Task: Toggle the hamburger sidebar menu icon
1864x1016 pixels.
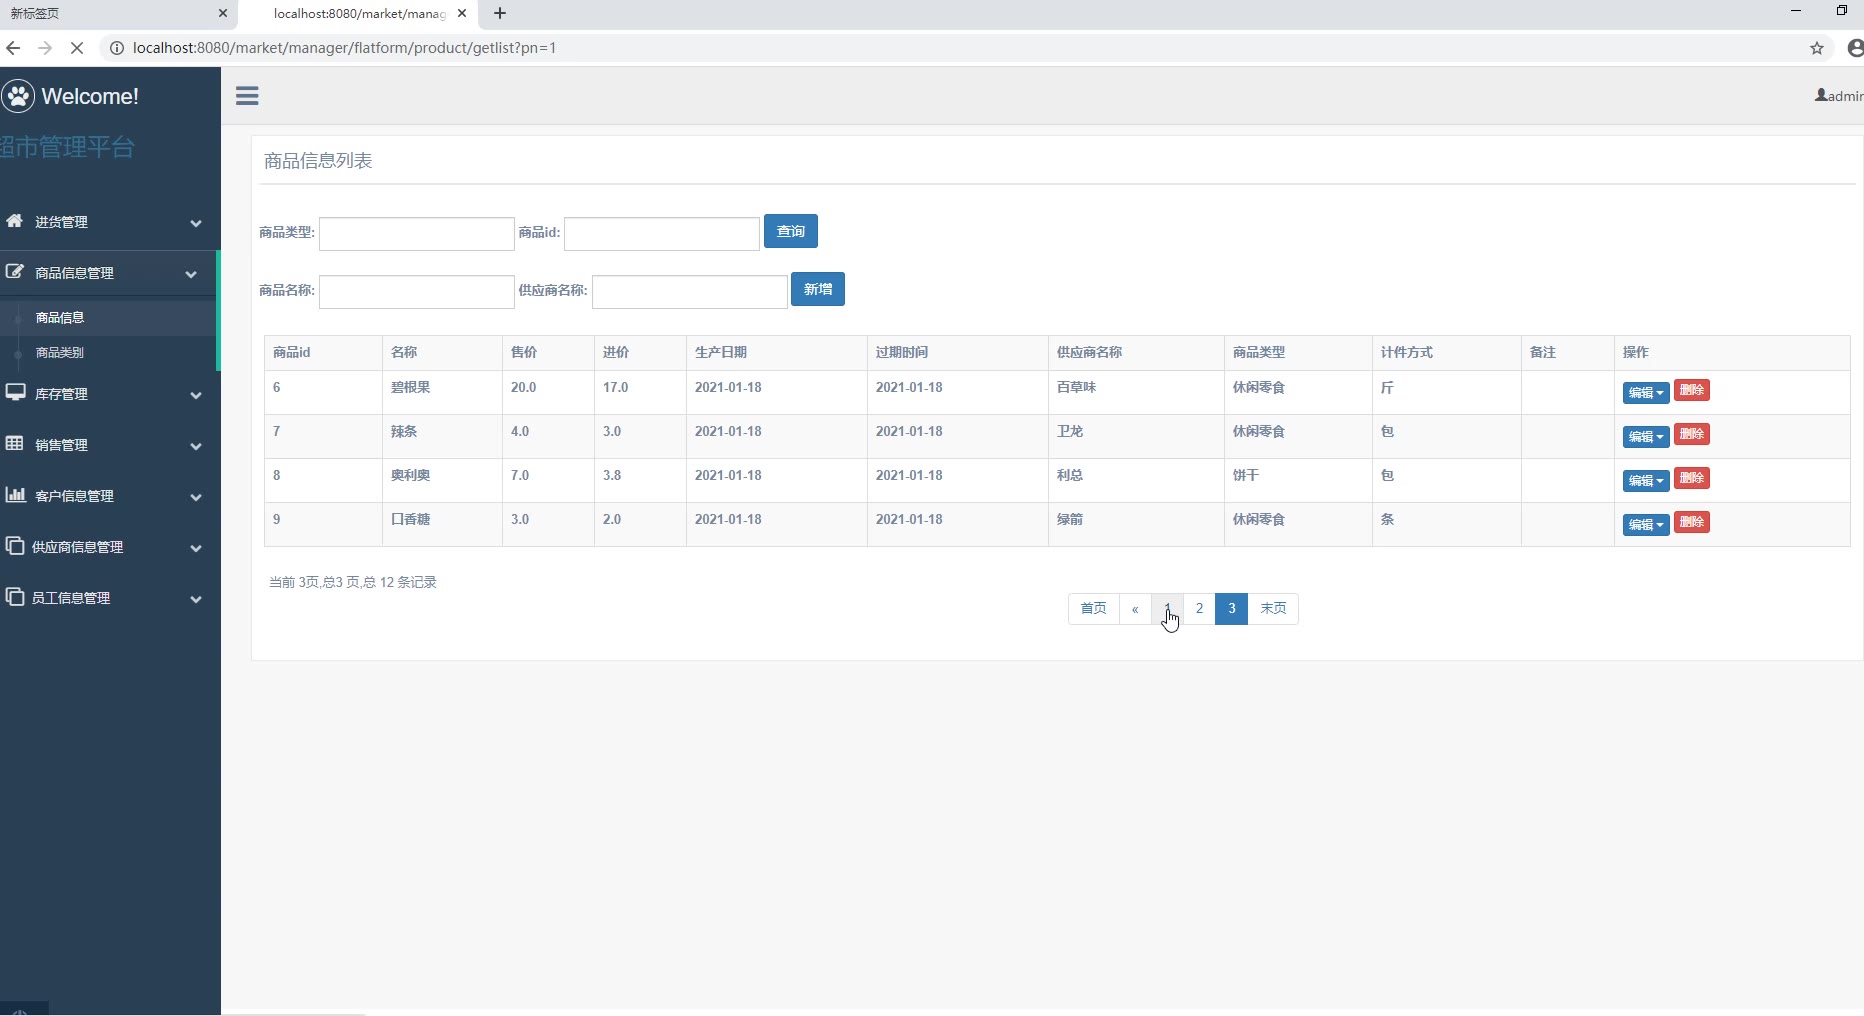Action: (x=247, y=96)
